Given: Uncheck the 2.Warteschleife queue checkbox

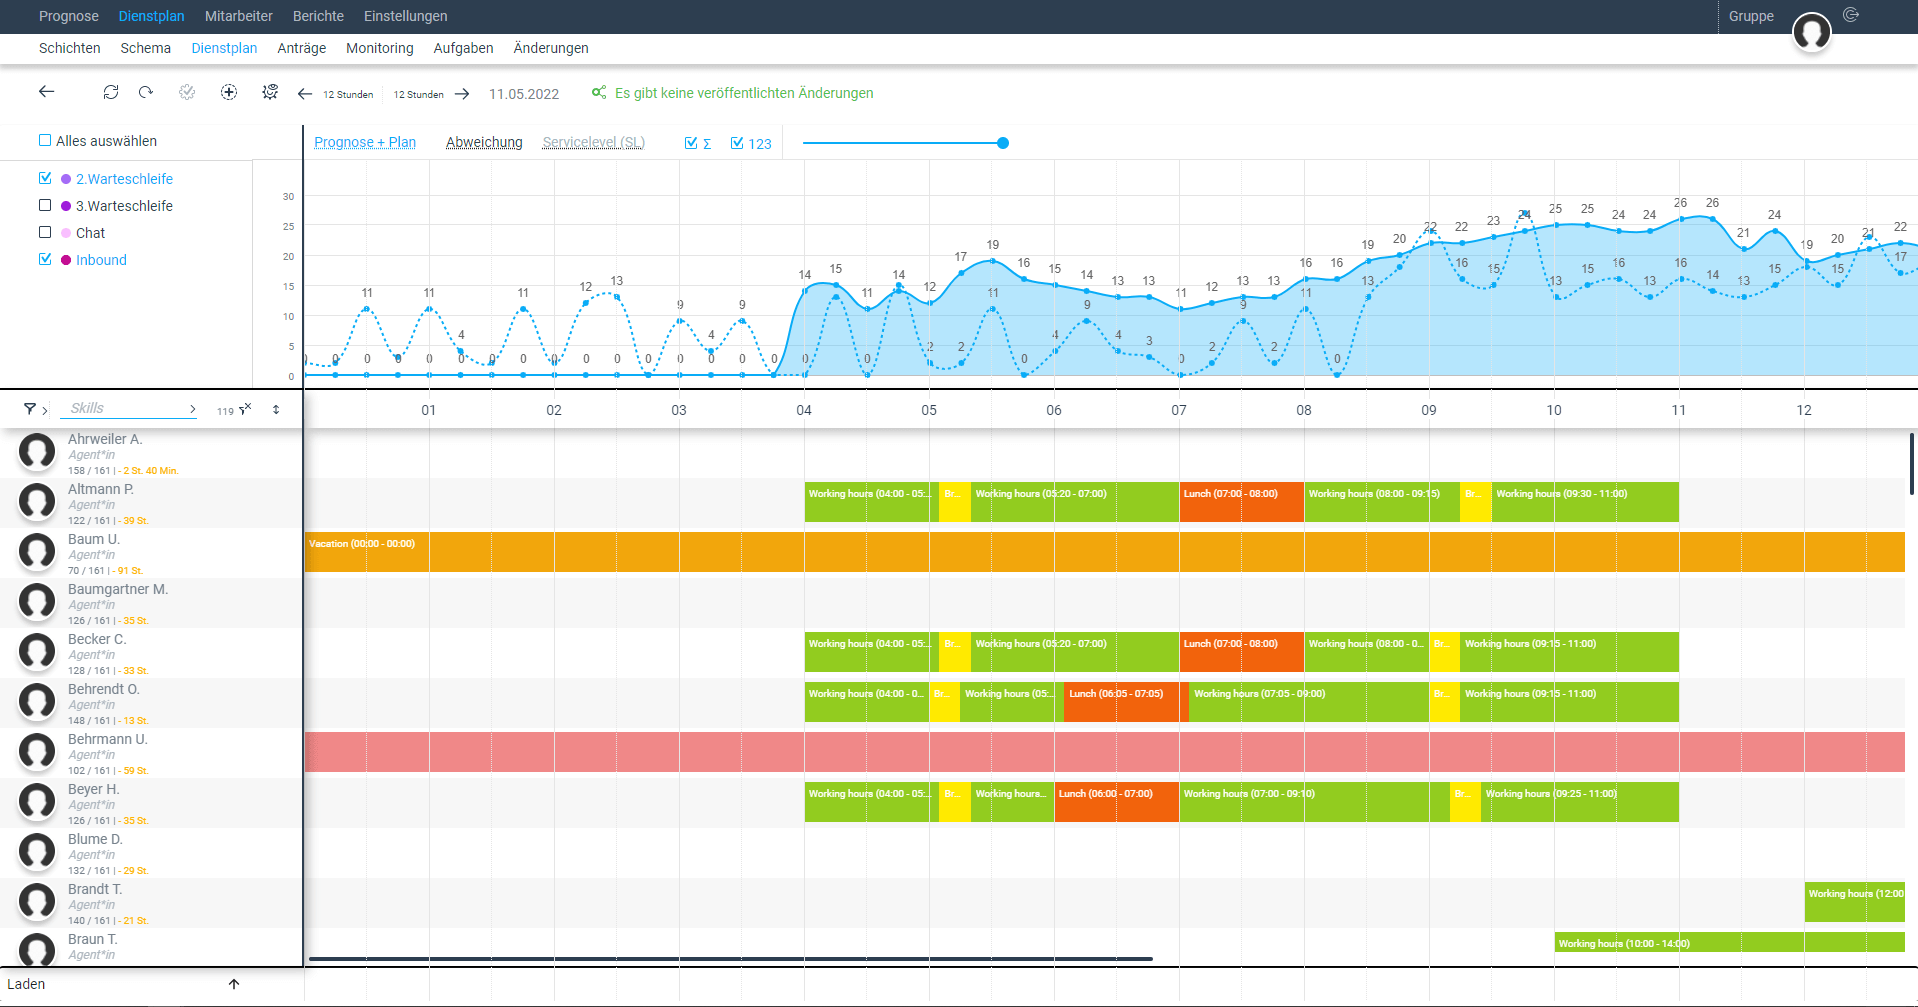Looking at the screenshot, I should coord(45,178).
